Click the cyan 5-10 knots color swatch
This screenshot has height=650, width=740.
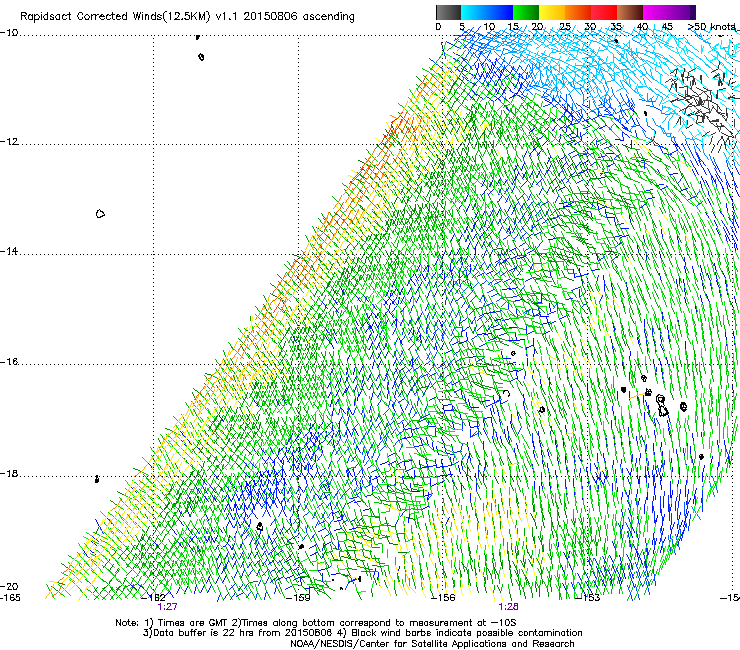tap(473, 12)
